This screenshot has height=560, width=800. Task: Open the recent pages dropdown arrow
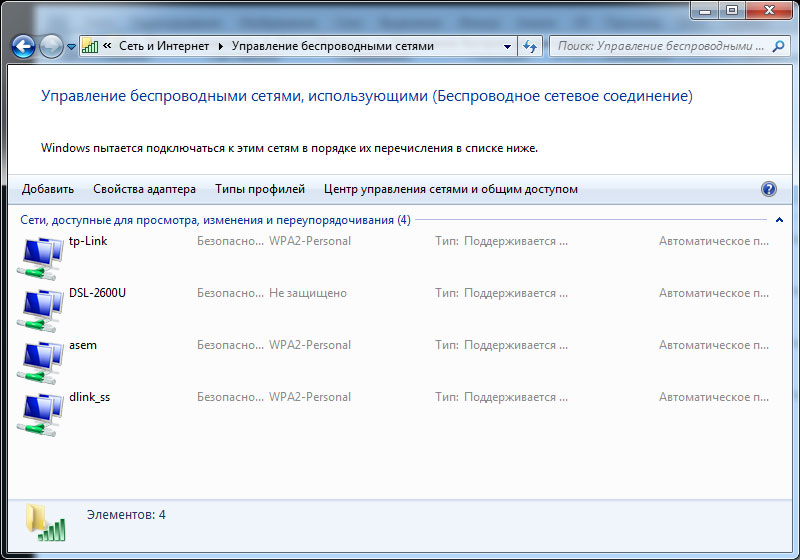[x=71, y=47]
